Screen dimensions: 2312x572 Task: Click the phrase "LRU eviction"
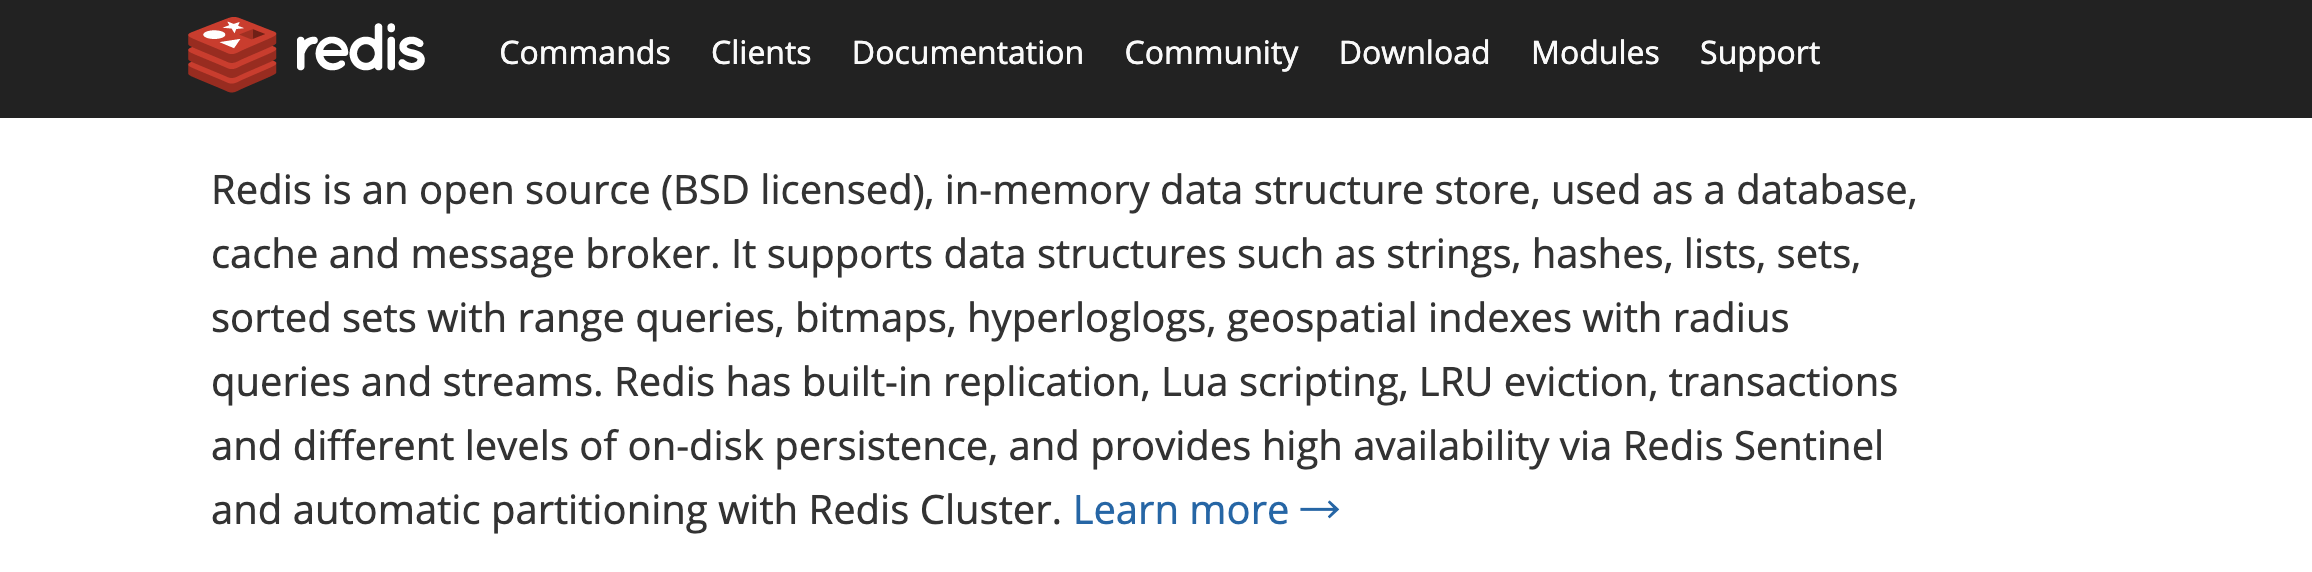point(1531,382)
